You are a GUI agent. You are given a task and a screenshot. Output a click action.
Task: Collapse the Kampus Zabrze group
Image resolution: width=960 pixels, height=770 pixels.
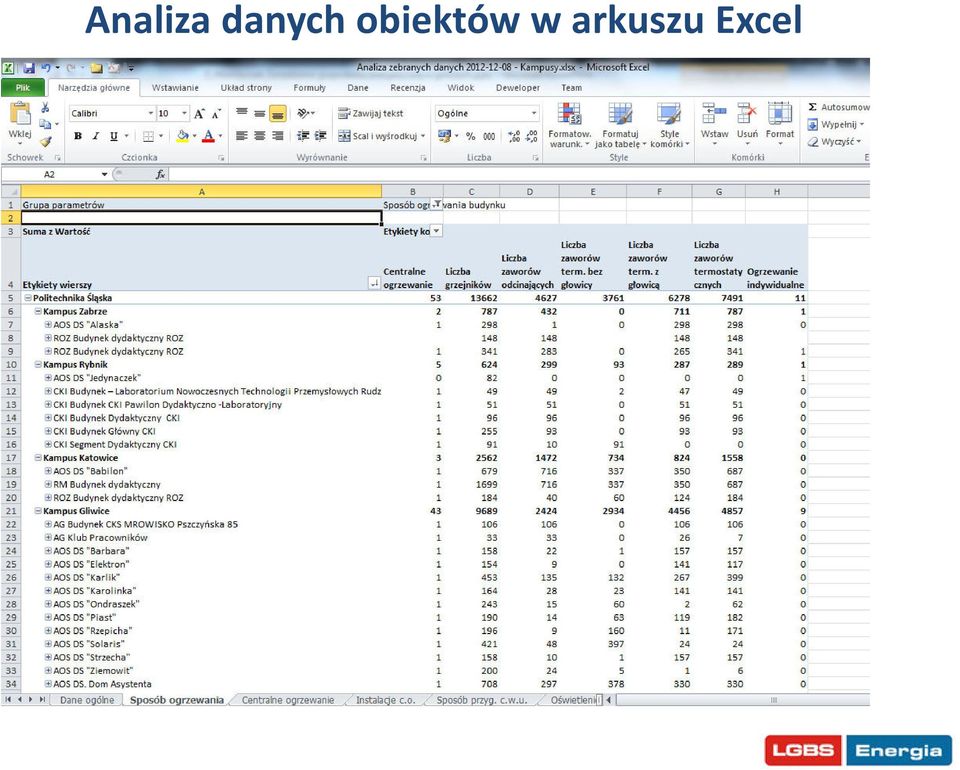(38, 312)
